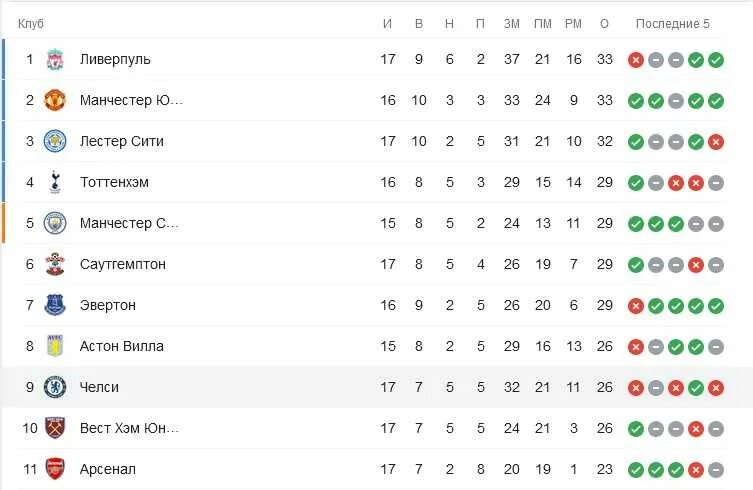753x490 pixels.
Task: Click the Последние 5 column header
Action: [673, 24]
